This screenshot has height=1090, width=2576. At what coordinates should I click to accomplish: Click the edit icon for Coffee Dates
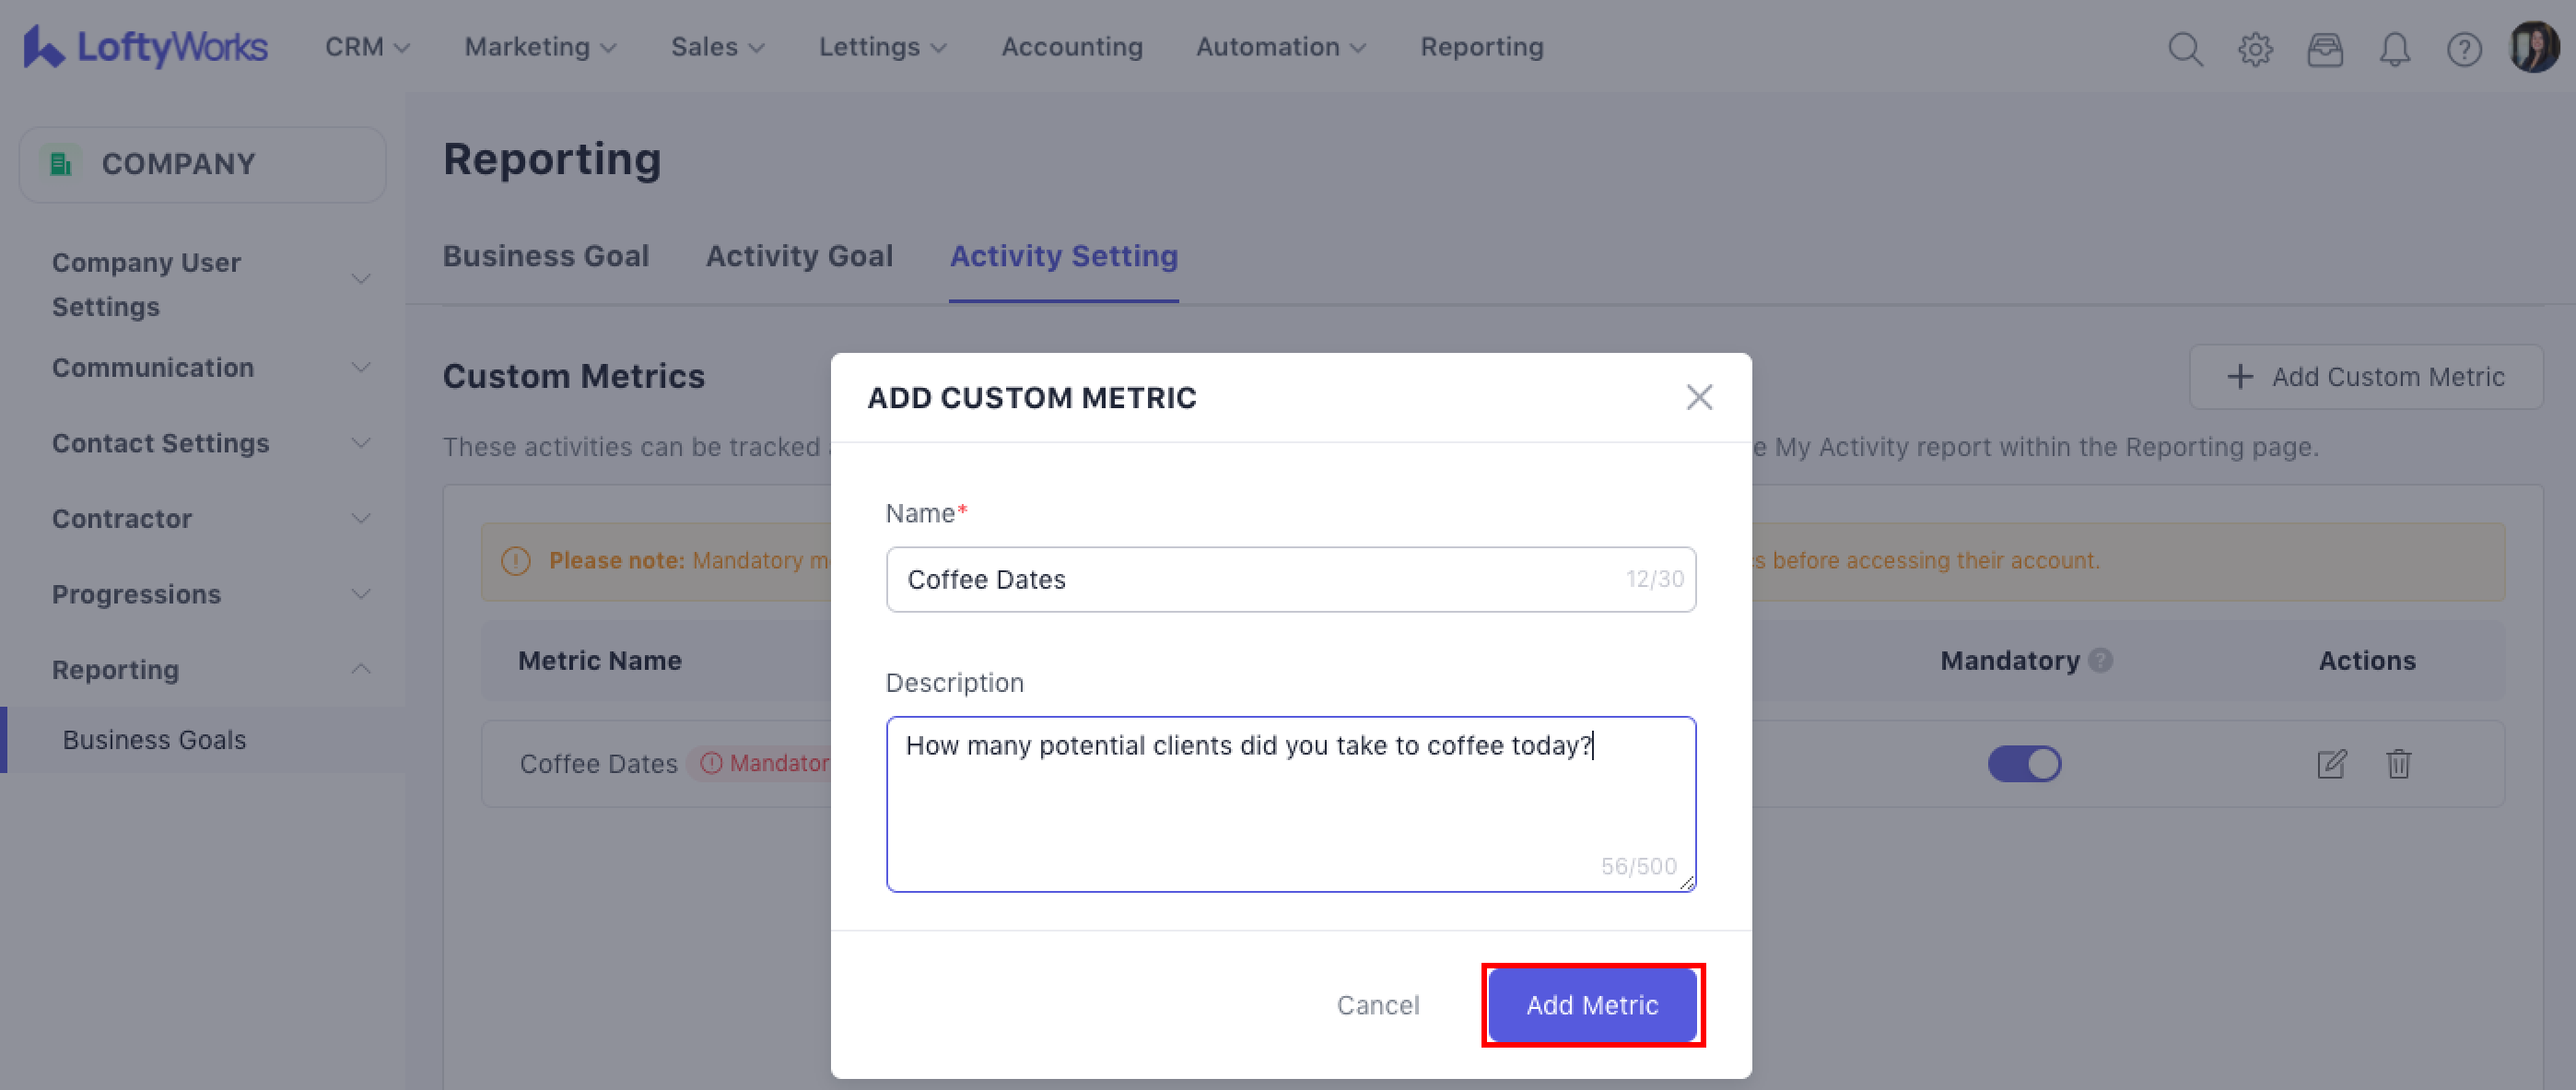point(2331,764)
